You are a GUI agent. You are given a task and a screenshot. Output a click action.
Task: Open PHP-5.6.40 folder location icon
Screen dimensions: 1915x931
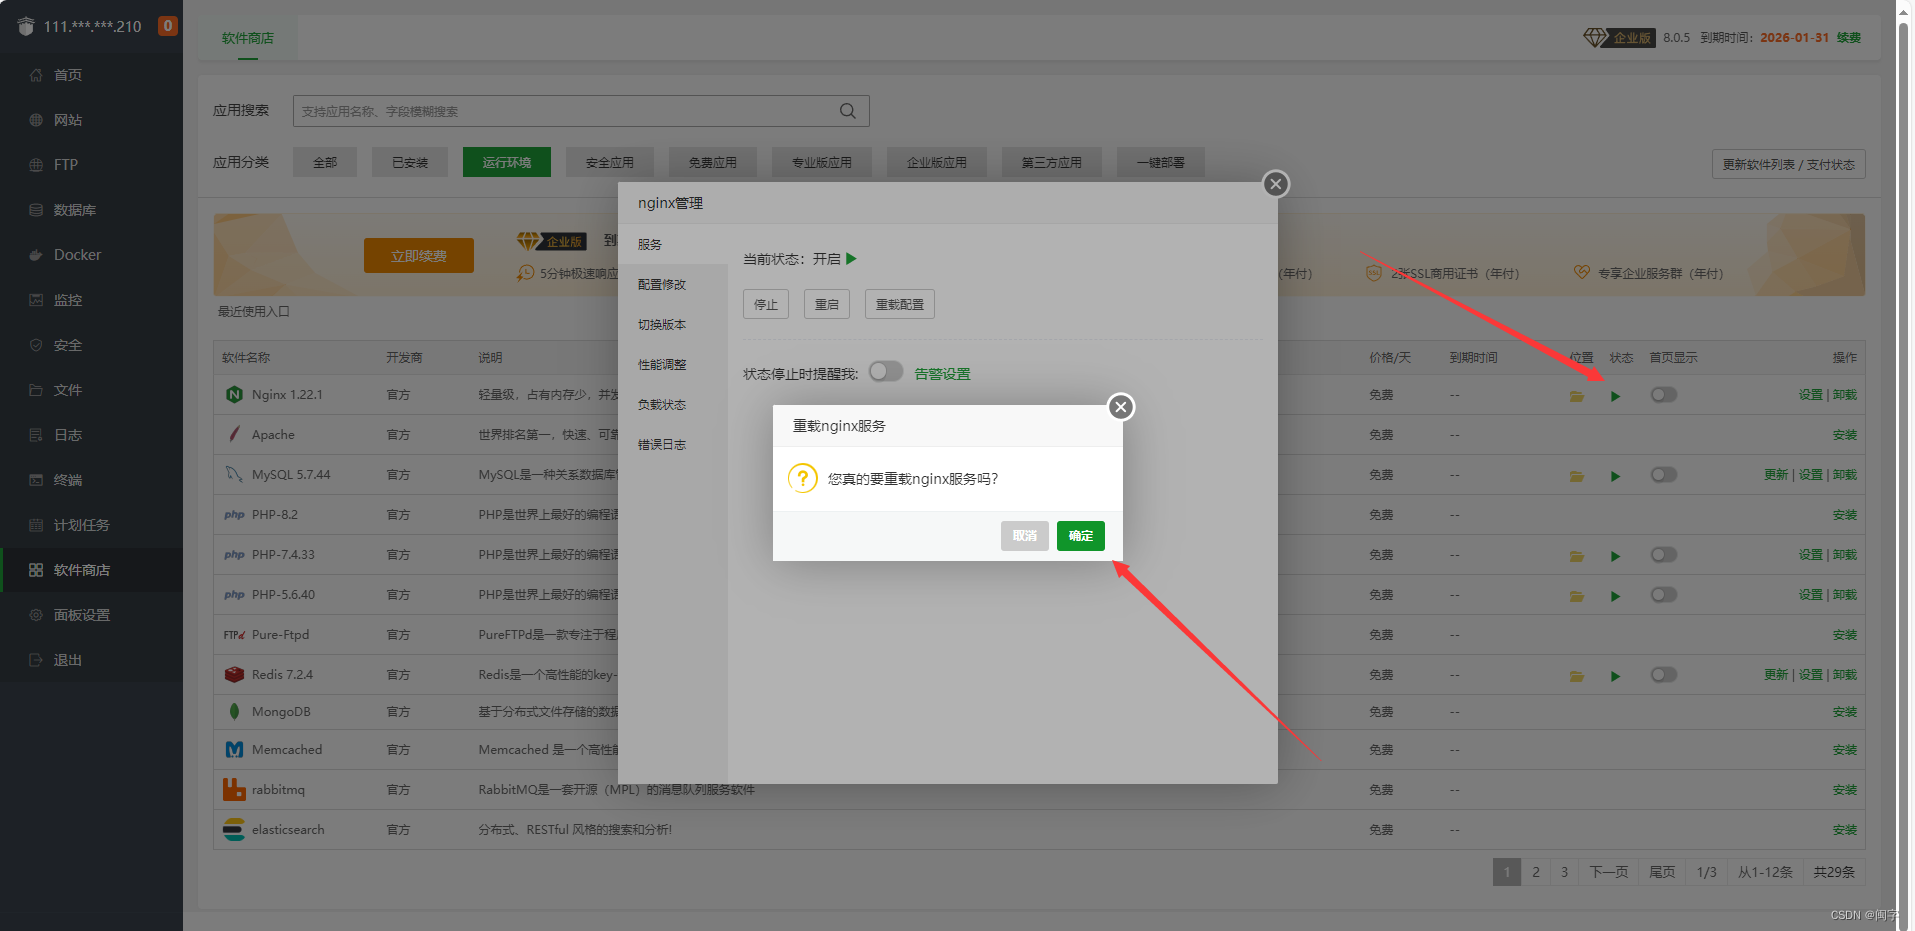tap(1577, 596)
